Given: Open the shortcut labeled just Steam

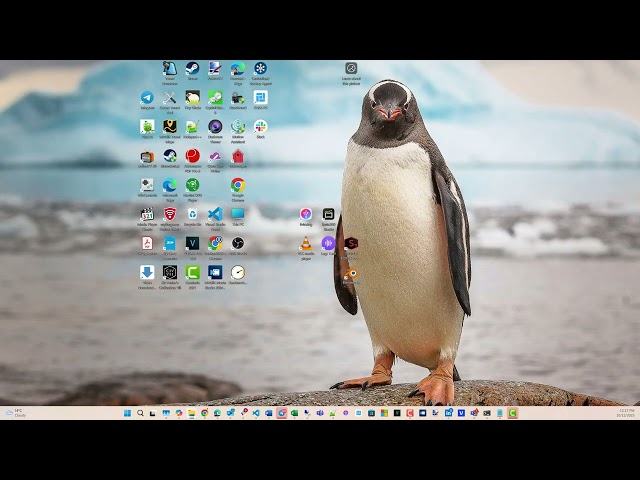Looking at the screenshot, I should [192, 68].
